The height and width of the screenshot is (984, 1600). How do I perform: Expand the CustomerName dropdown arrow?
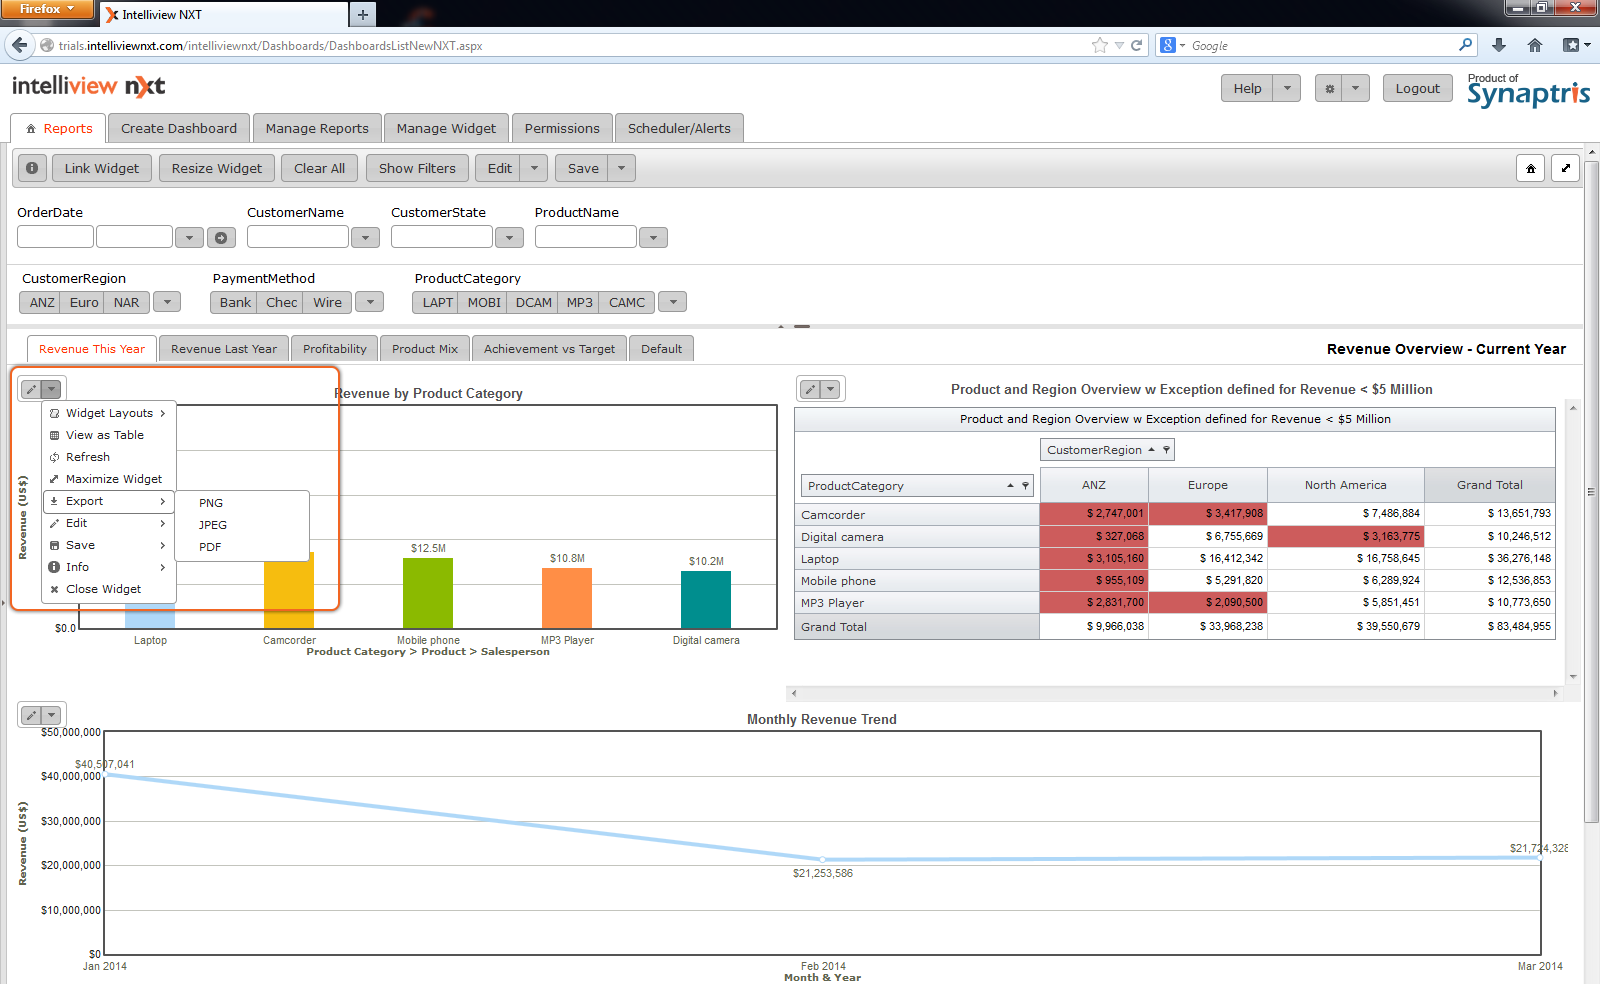pyautogui.click(x=365, y=238)
